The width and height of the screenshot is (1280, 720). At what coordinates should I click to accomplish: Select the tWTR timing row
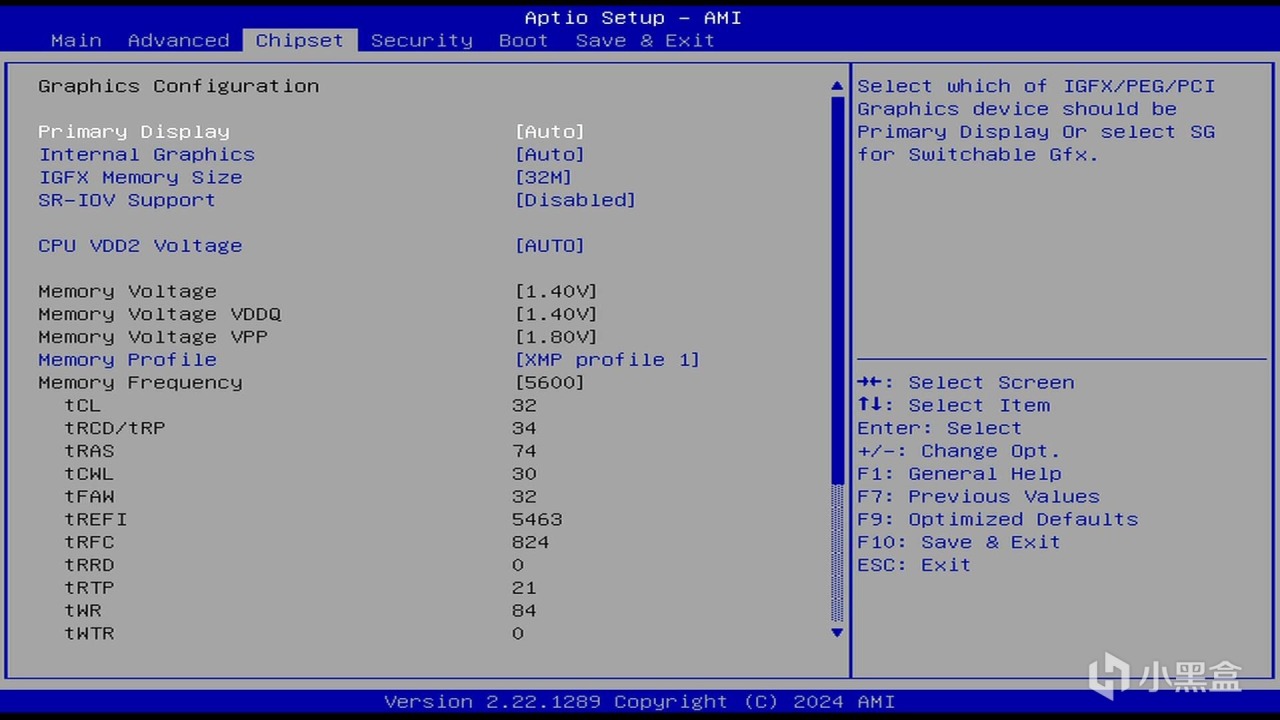pos(89,633)
